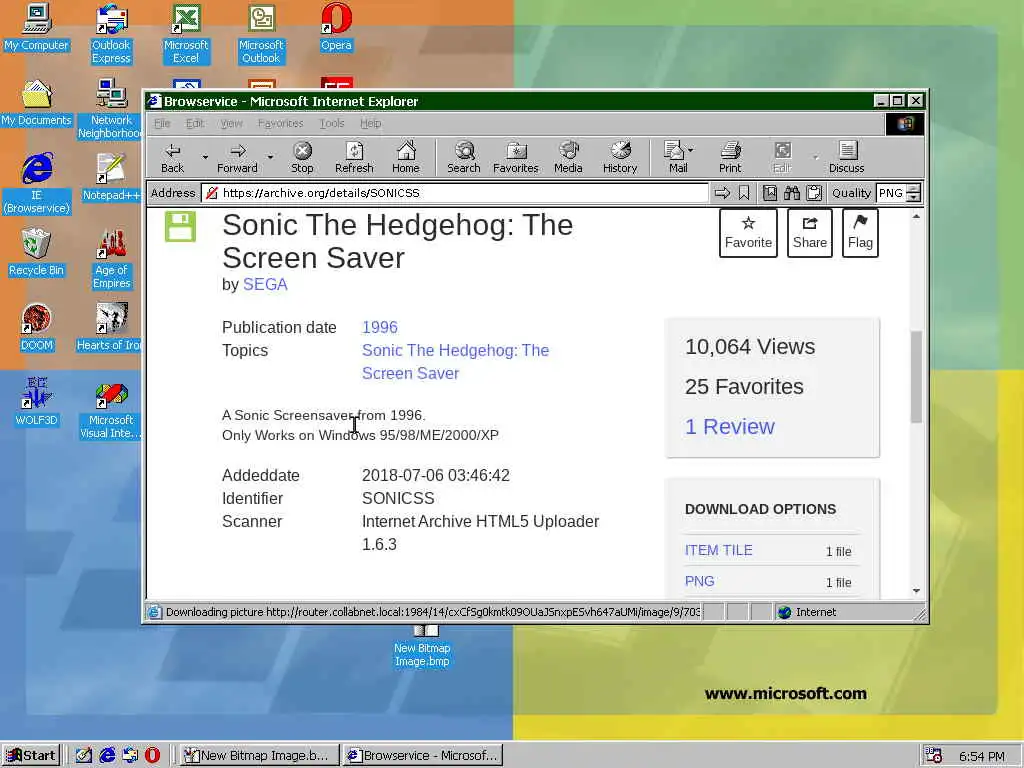
Task: Open the Sonic Screen Saver topic link
Action: [x=455, y=362]
